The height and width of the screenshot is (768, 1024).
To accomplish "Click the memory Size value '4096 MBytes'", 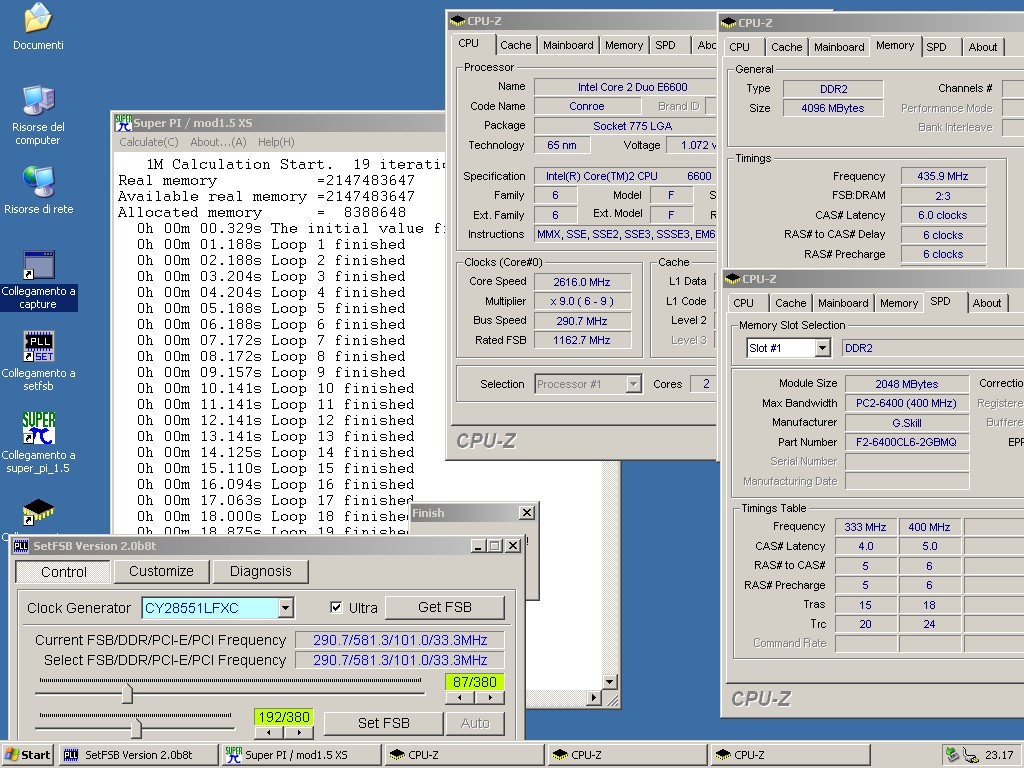I will pos(833,108).
